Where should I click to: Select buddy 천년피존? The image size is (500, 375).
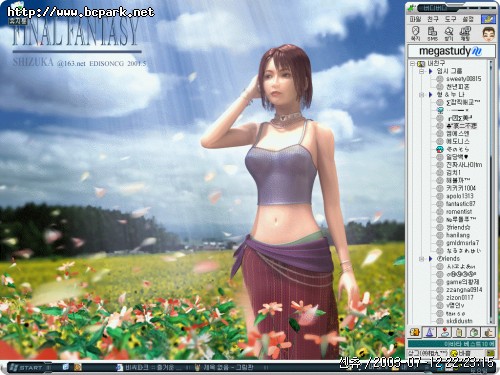(x=458, y=87)
